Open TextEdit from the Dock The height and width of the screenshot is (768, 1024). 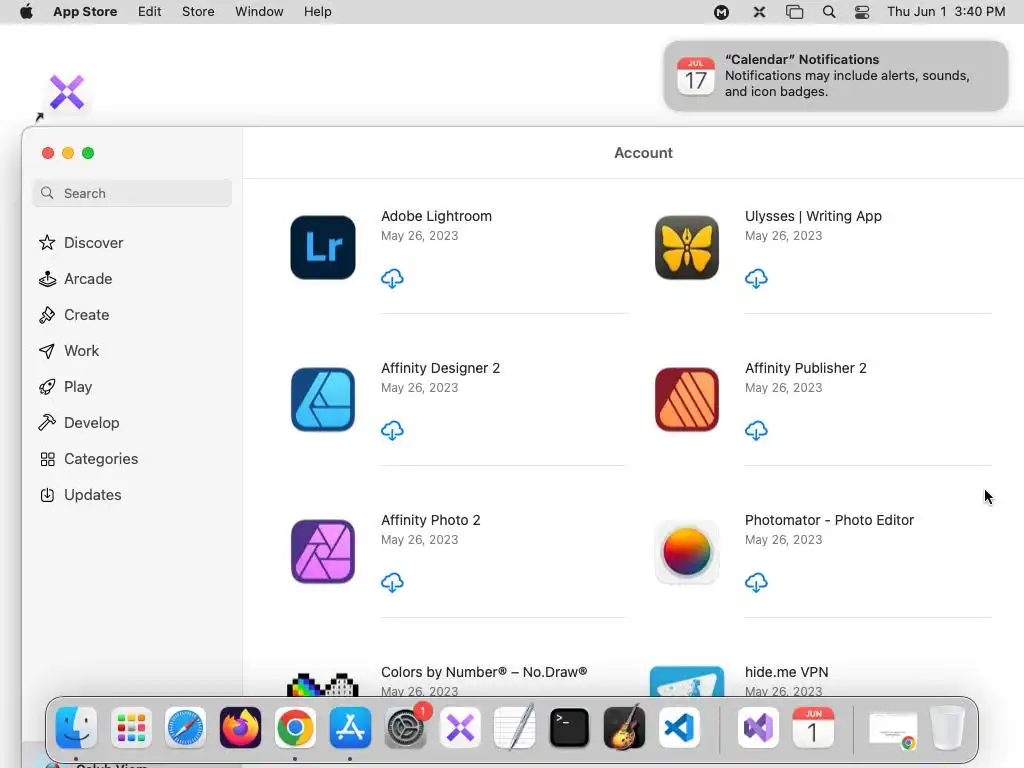[x=515, y=727]
